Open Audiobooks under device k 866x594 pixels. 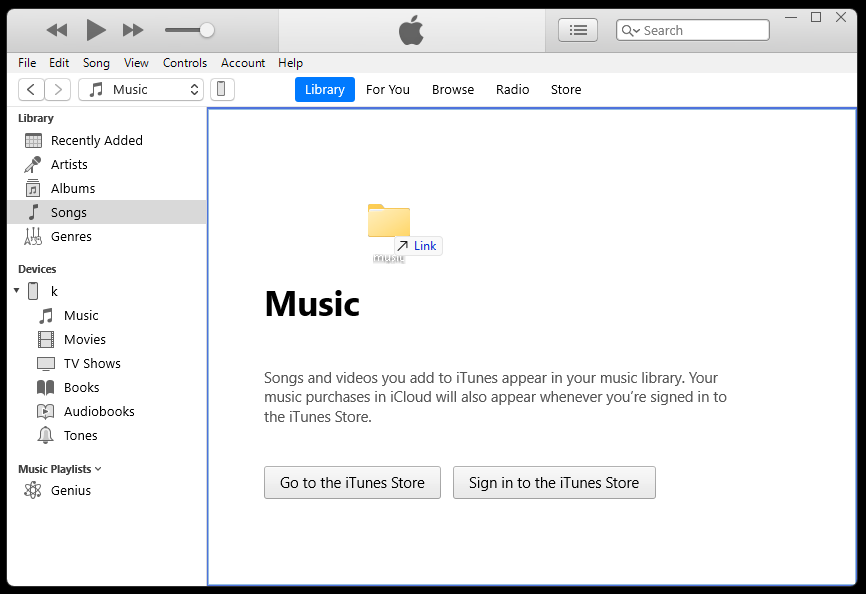pyautogui.click(x=99, y=411)
